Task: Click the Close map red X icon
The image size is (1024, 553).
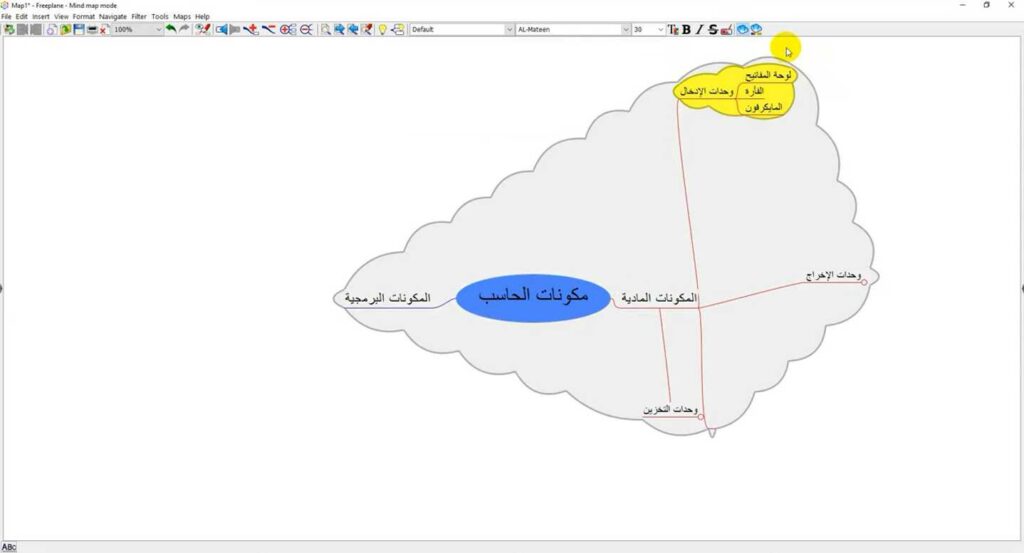Action: [x=104, y=29]
